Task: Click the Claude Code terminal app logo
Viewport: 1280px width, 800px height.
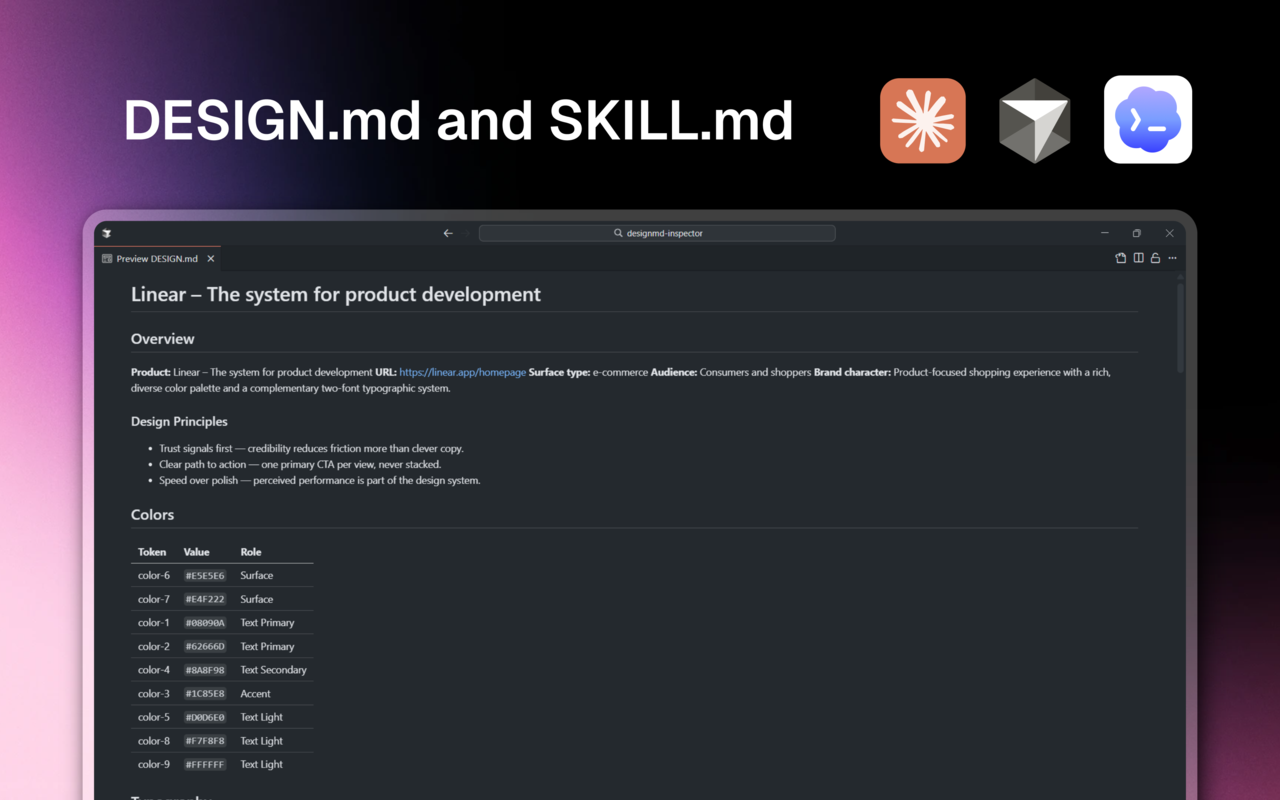Action: coord(1147,119)
